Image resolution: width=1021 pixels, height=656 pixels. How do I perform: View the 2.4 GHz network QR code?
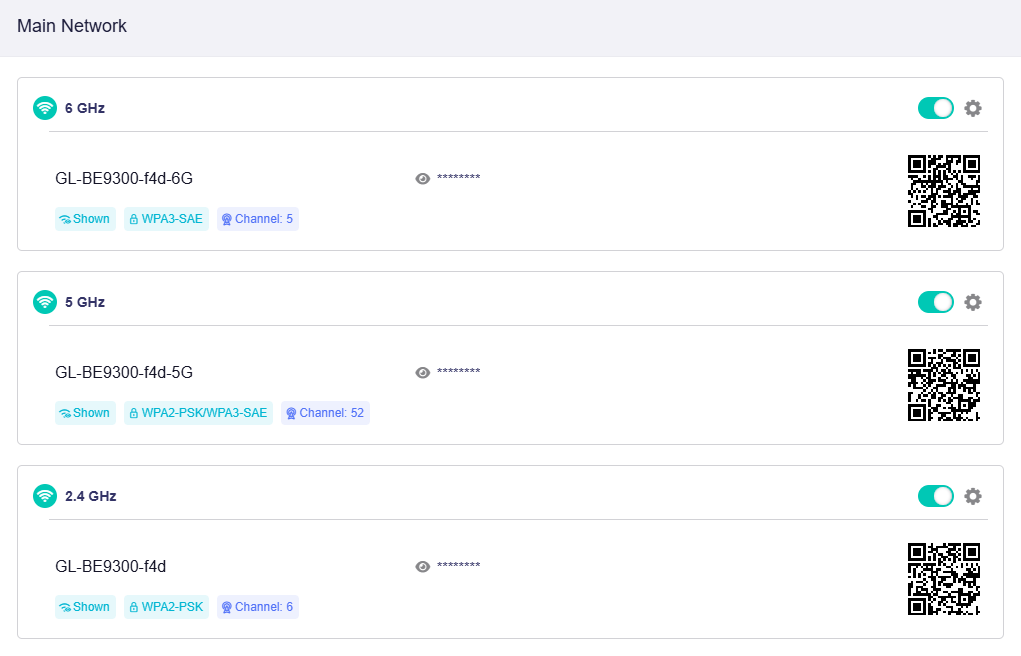pyautogui.click(x=944, y=579)
